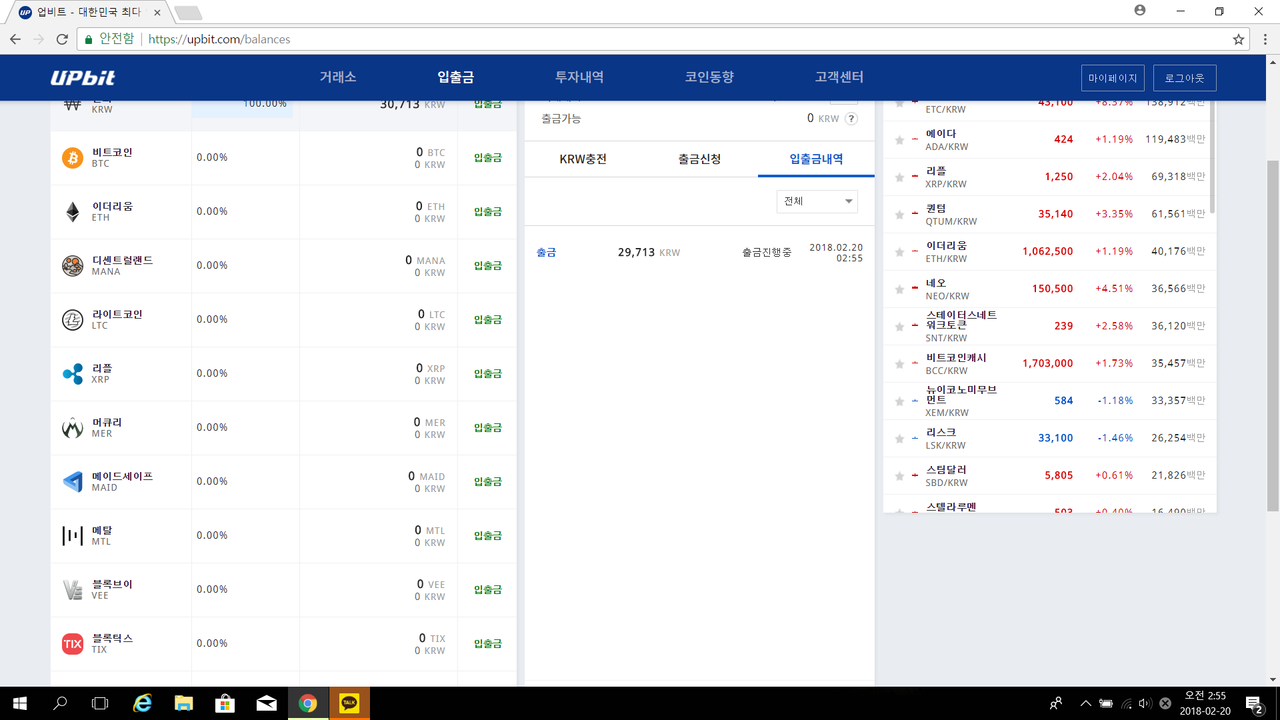
Task: Click the Litecoin LTC coin icon
Action: click(72, 320)
